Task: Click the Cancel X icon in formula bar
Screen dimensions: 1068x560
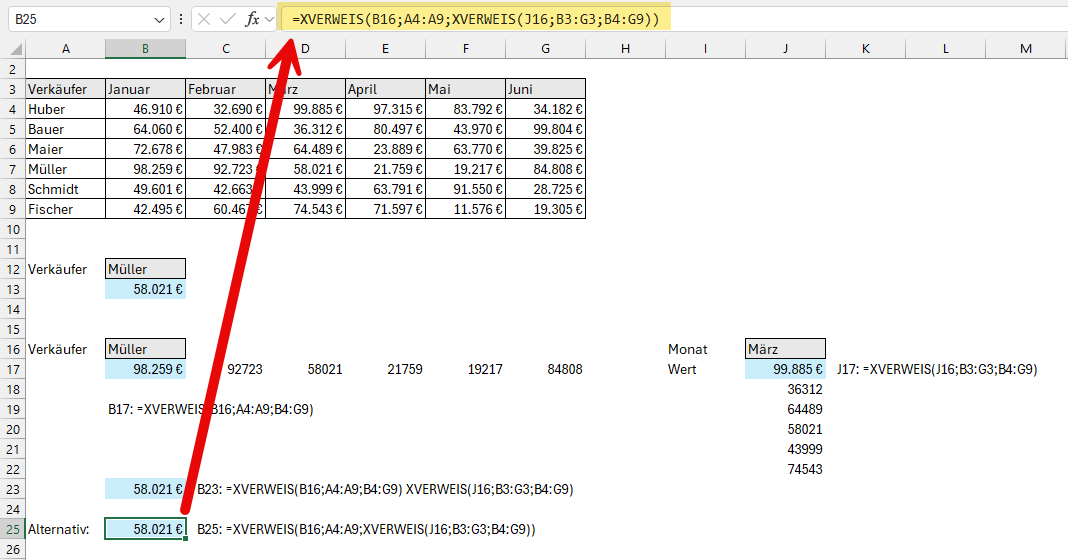Action: click(x=204, y=19)
